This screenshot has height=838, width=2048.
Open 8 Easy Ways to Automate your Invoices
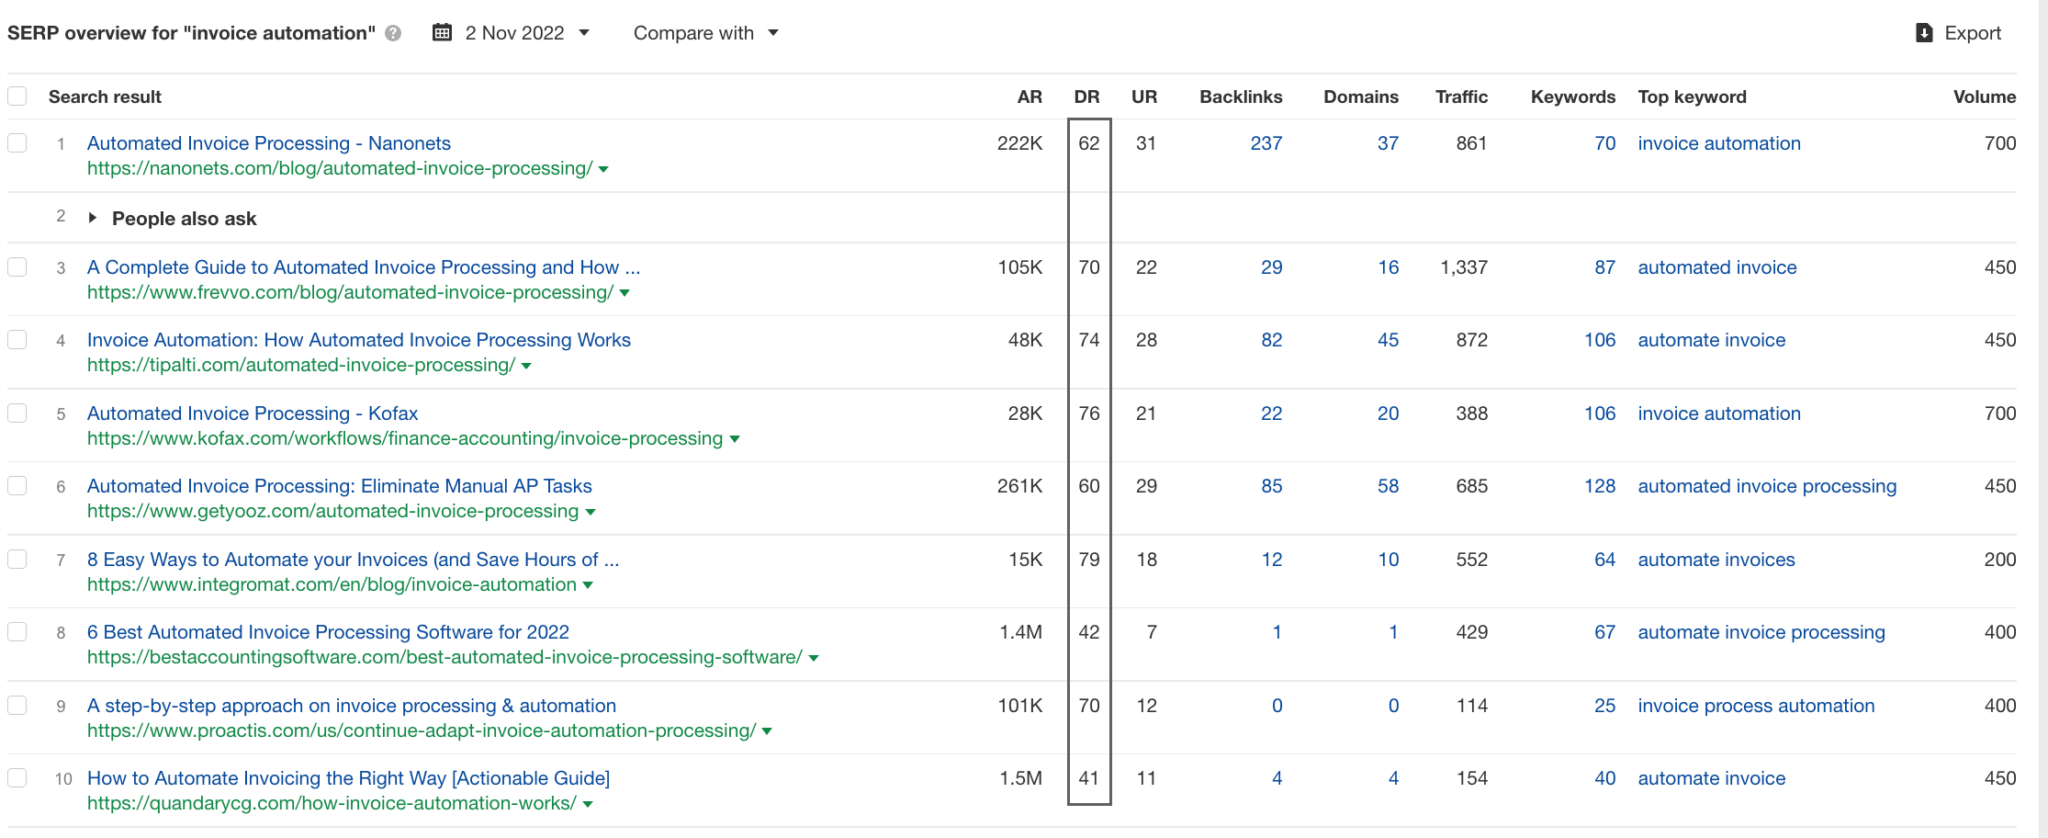[353, 559]
